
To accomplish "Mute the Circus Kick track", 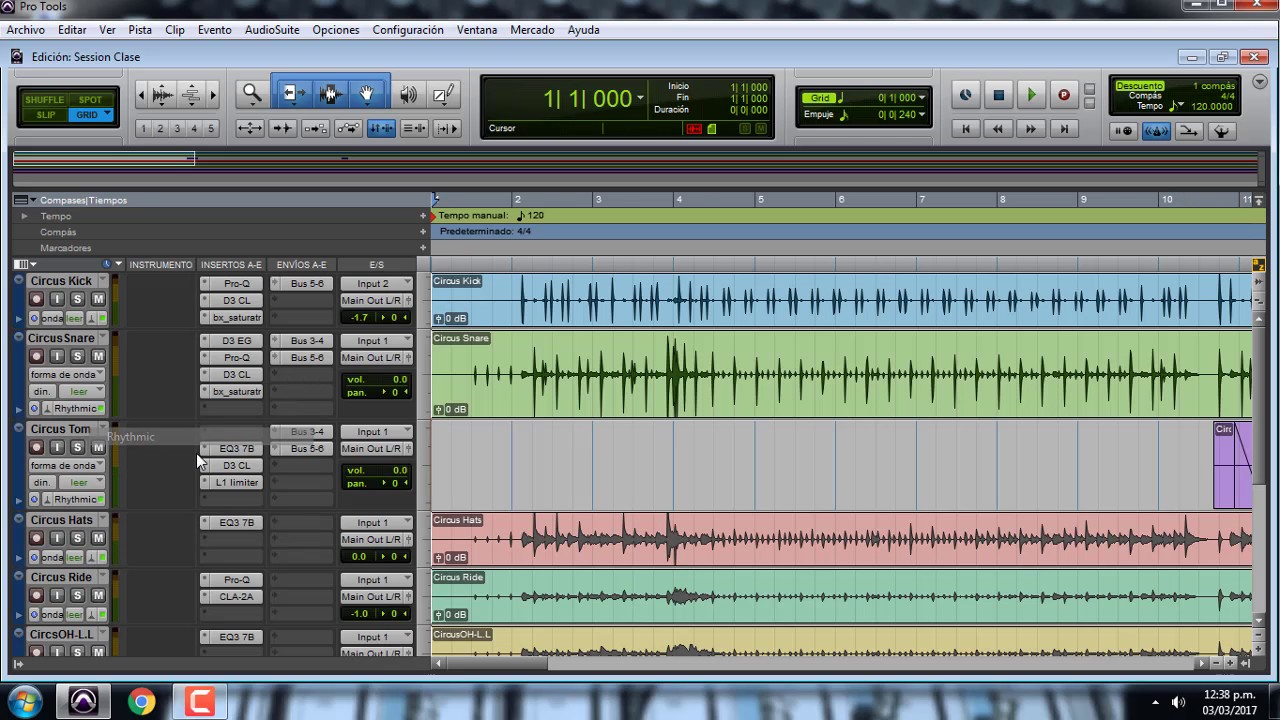I will [98, 299].
